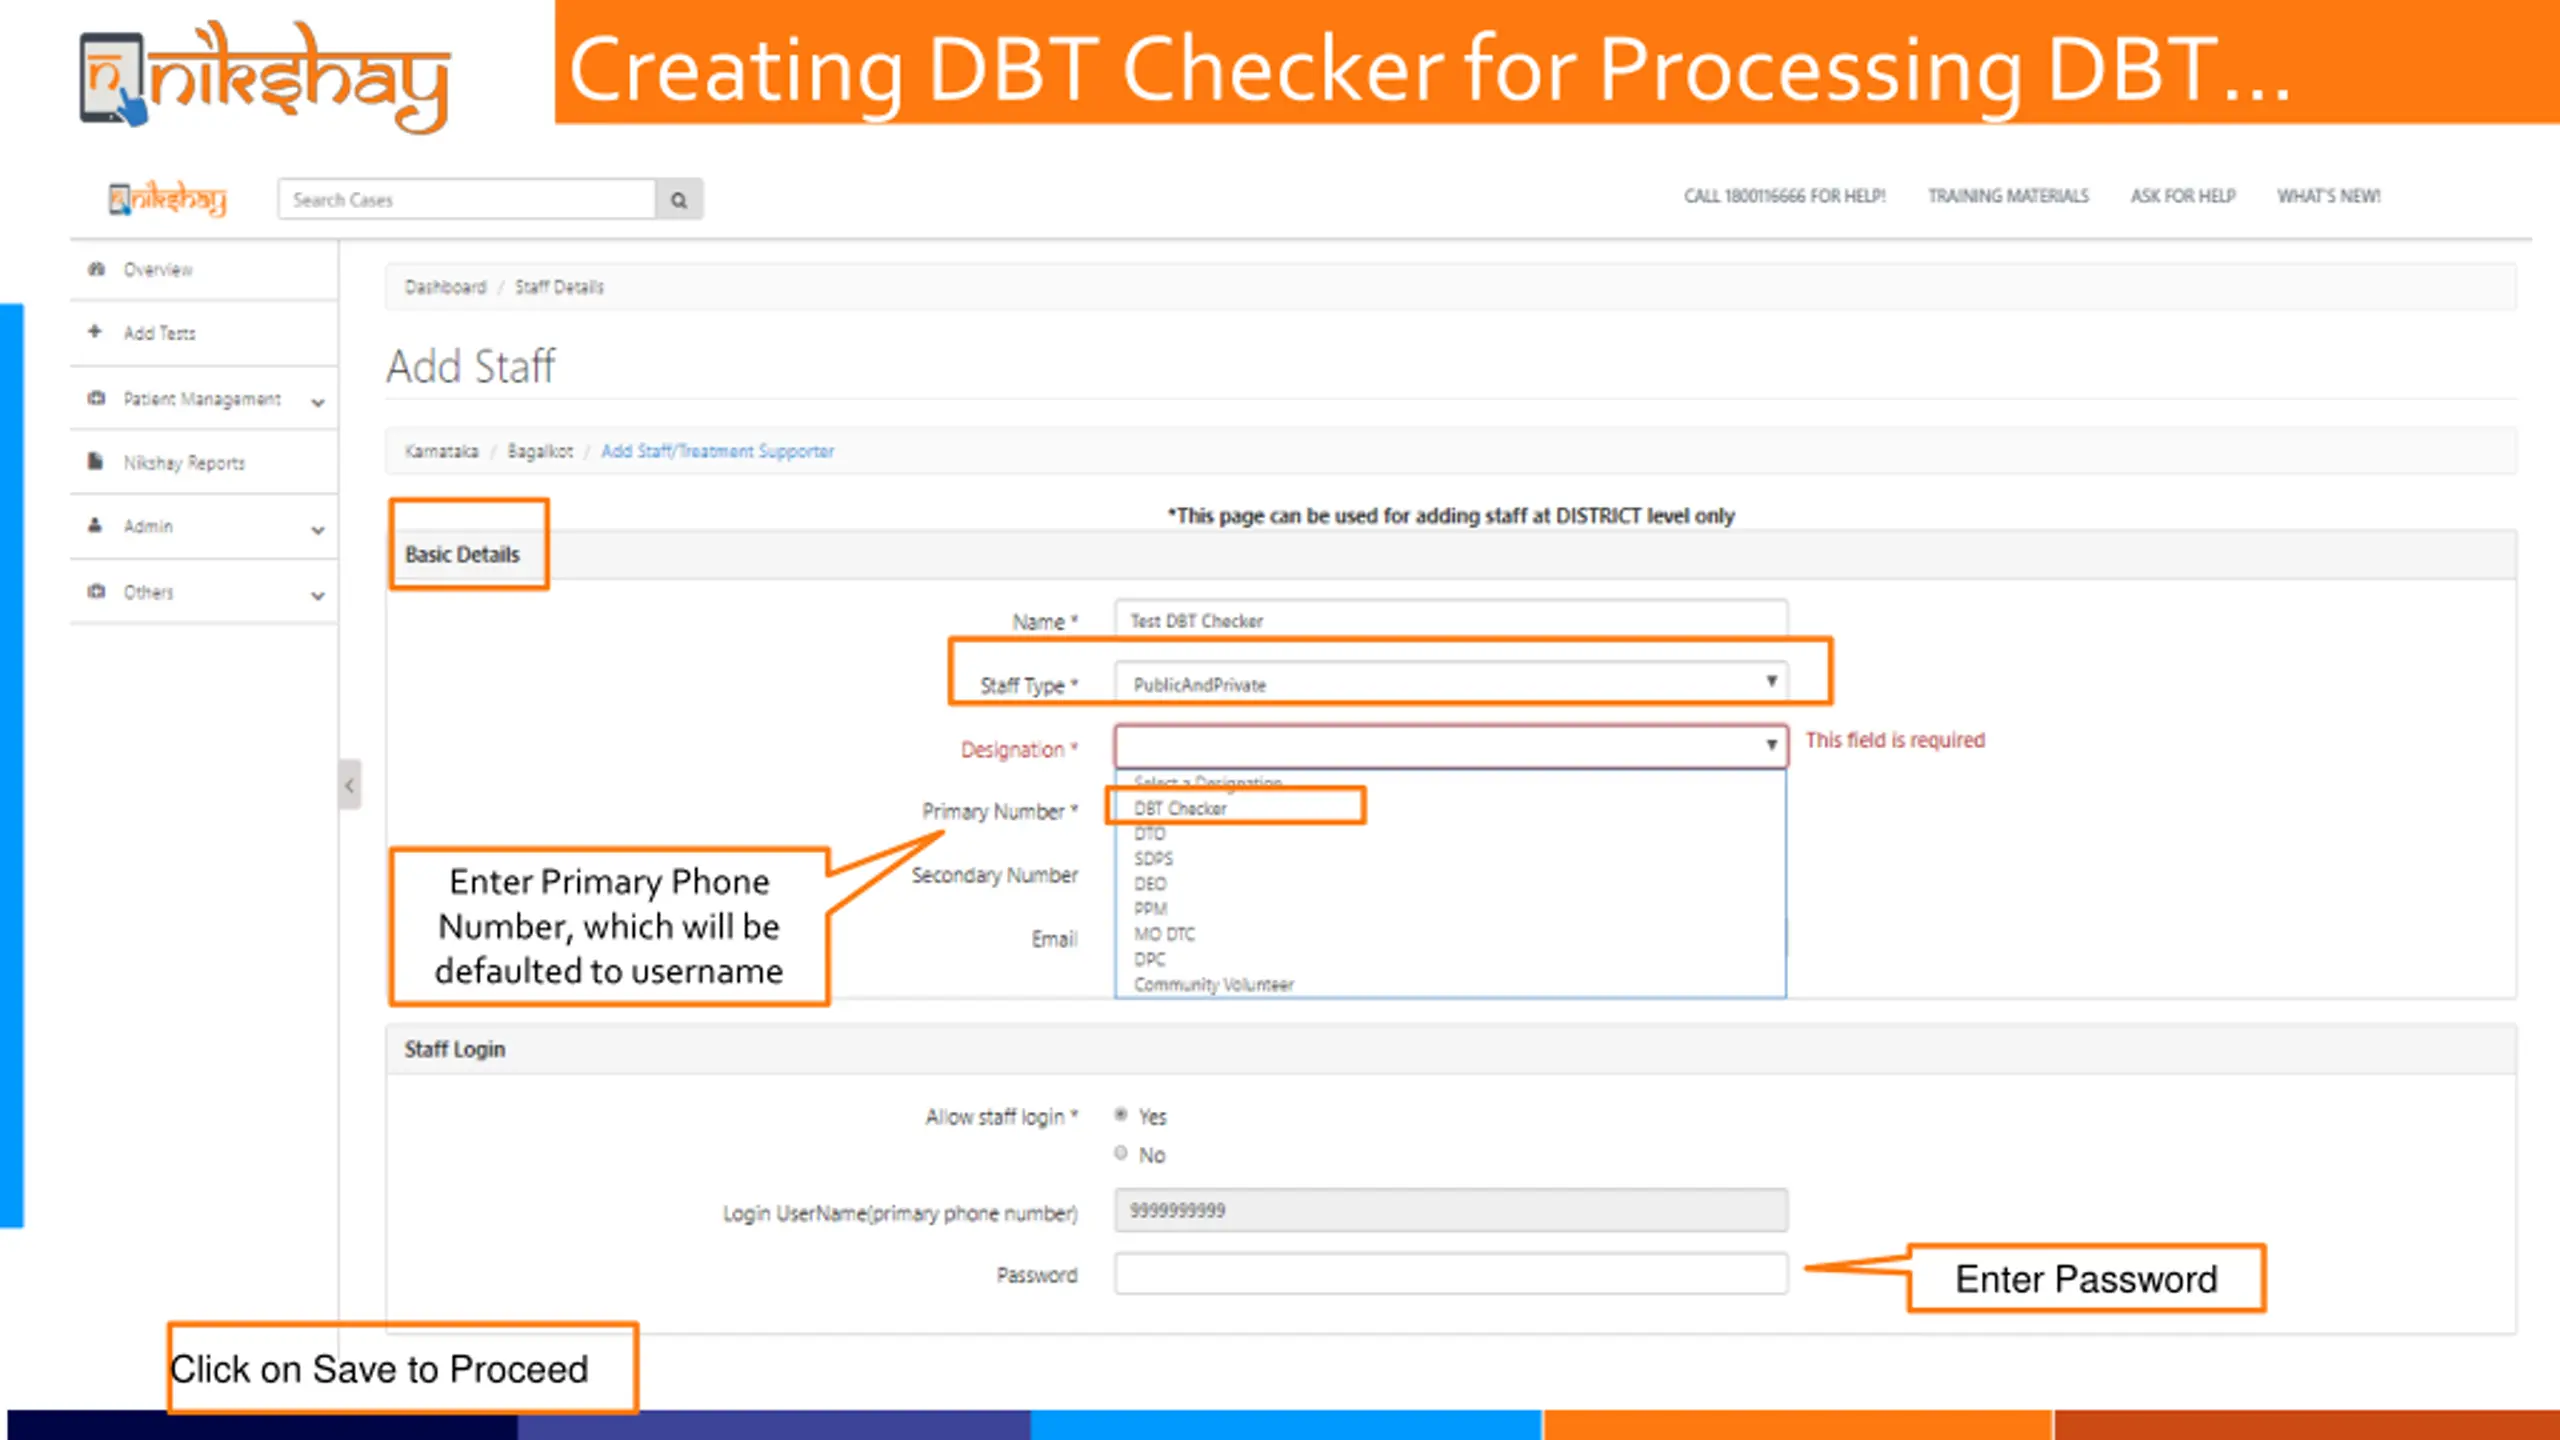Click the Overview dashboard icon
The width and height of the screenshot is (2560, 1440).
(x=96, y=268)
